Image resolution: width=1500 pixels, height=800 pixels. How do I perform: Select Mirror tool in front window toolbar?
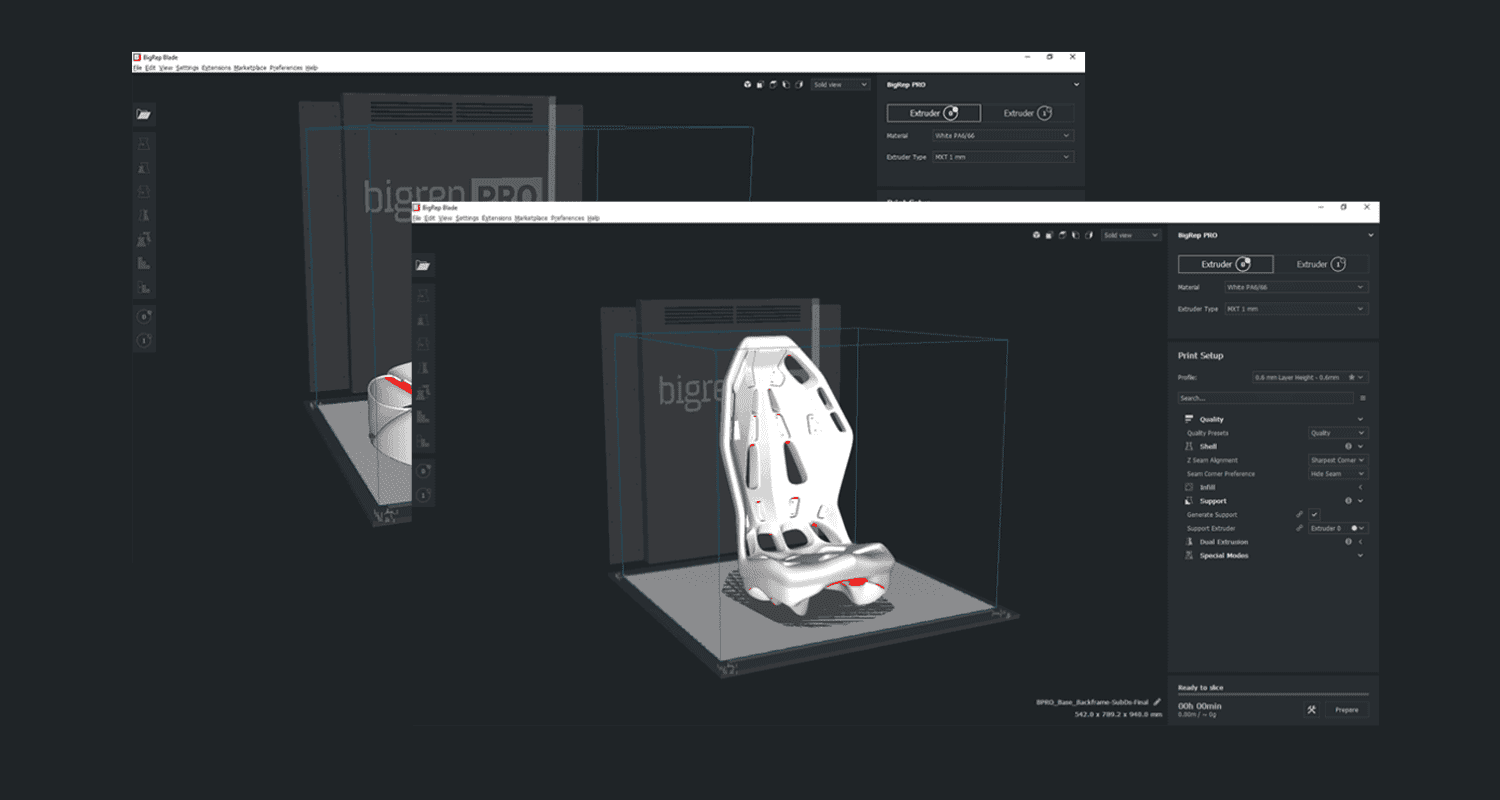[x=423, y=369]
